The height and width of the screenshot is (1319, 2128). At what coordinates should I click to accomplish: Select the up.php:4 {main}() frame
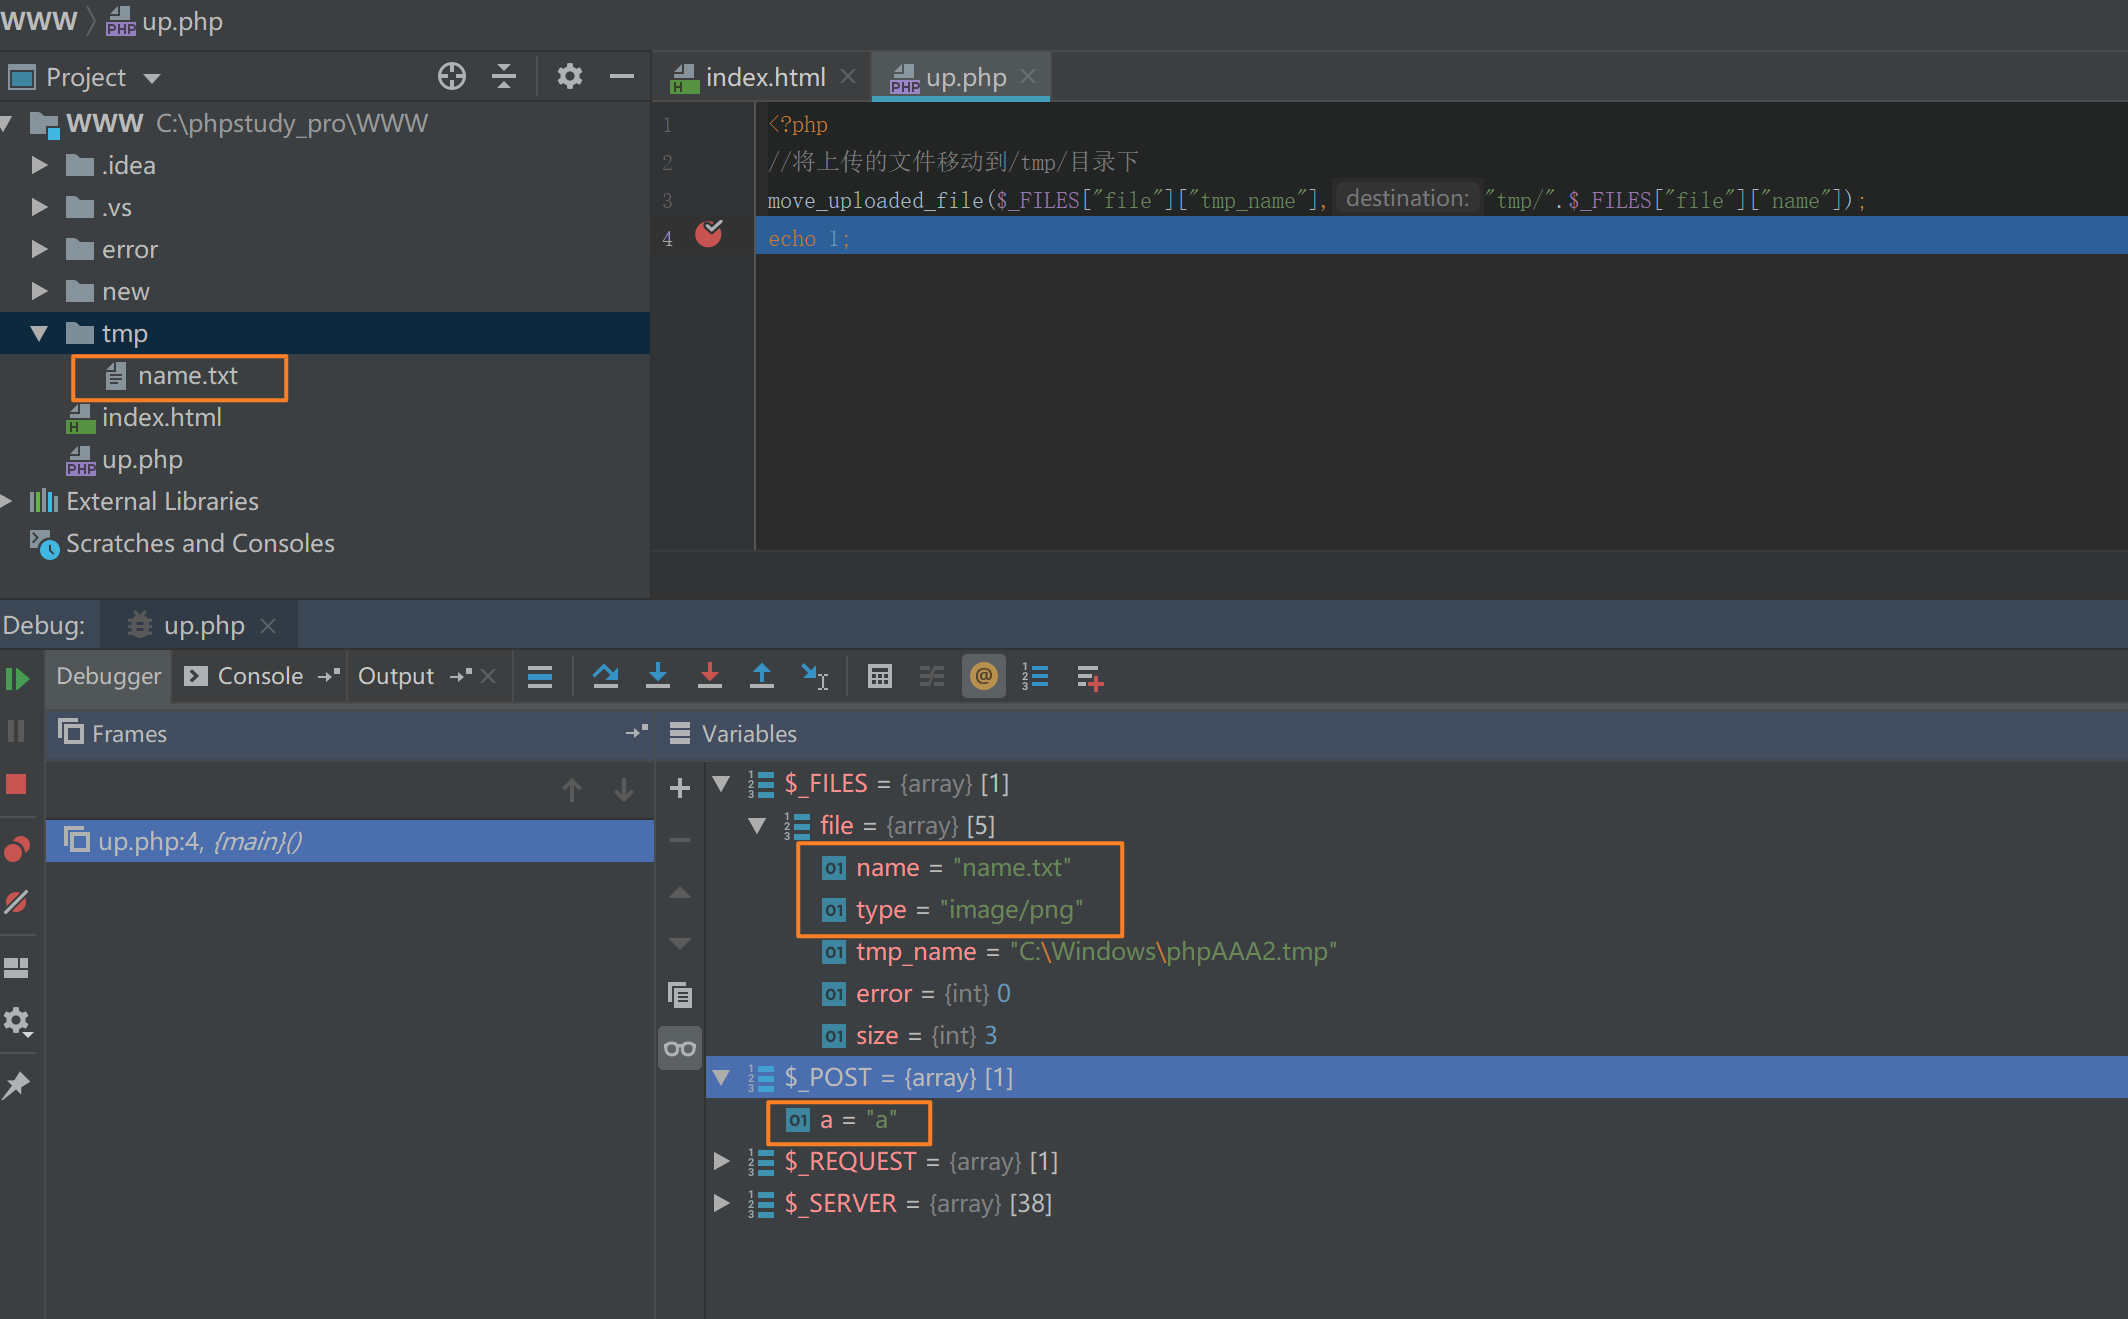click(350, 841)
